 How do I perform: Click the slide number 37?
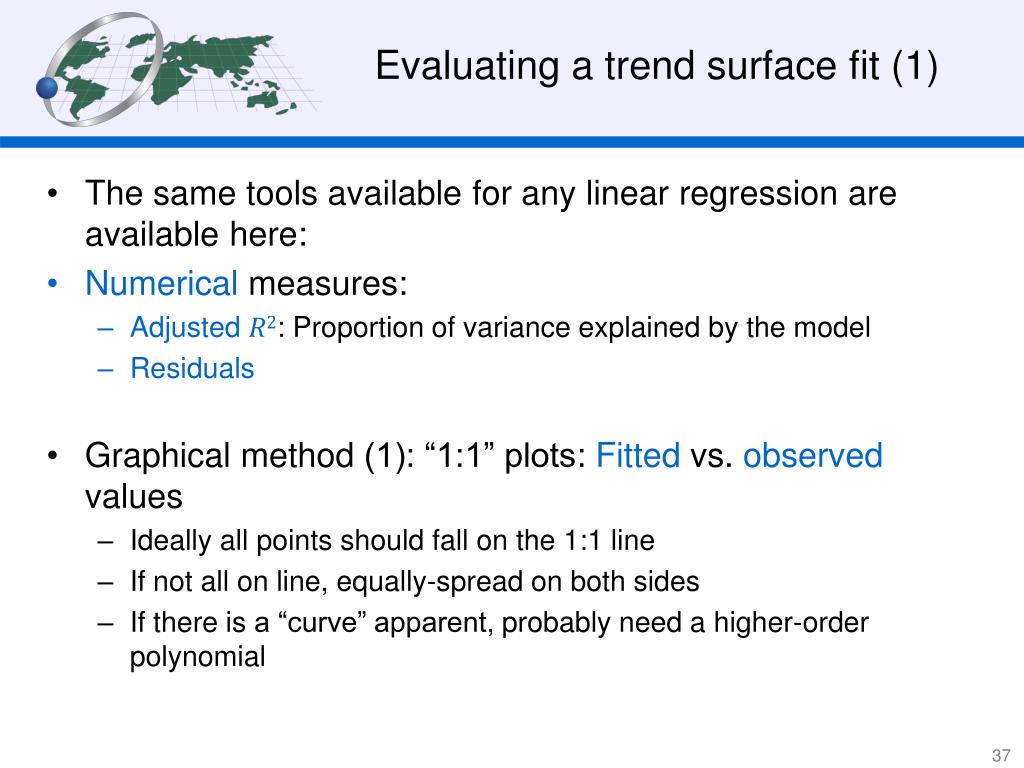point(1001,755)
